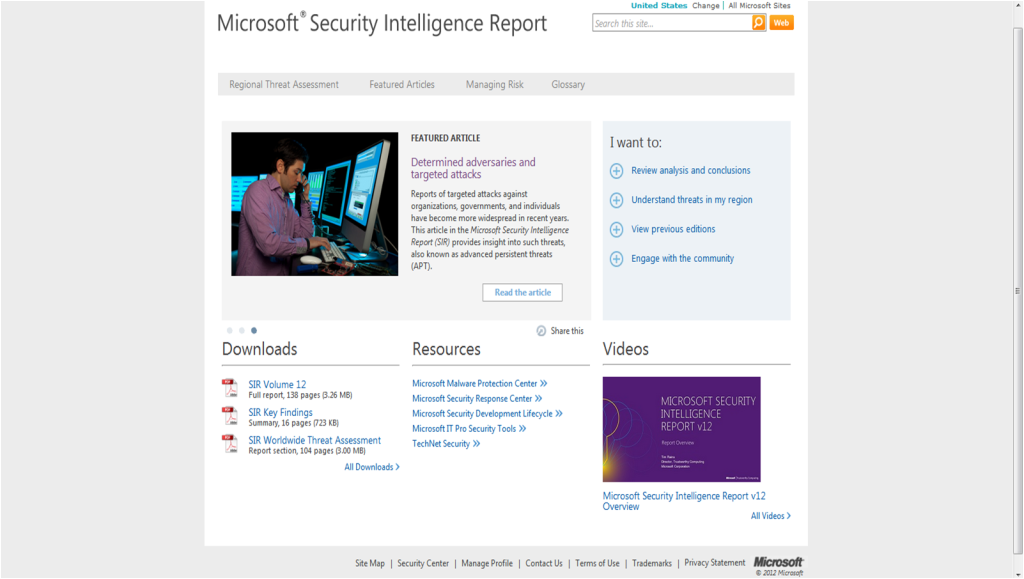Open Microsoft Security Intelligence Report v12 Overview link
Screen dimensions: 1024x579
(x=684, y=501)
